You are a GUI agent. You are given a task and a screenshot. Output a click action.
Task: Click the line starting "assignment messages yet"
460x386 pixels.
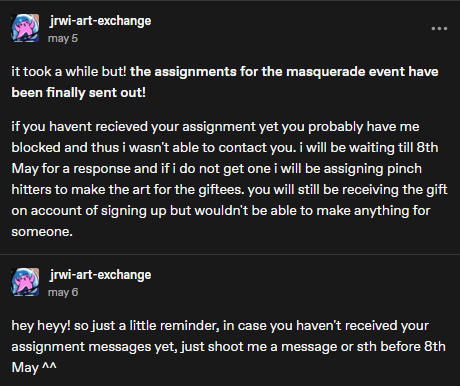[228, 347]
